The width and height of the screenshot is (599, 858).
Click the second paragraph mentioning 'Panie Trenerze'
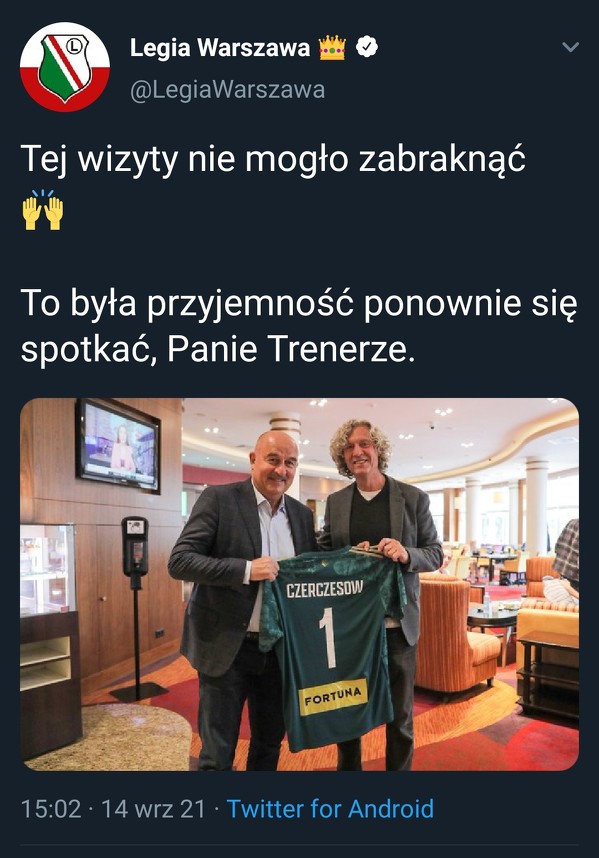pyautogui.click(x=299, y=326)
